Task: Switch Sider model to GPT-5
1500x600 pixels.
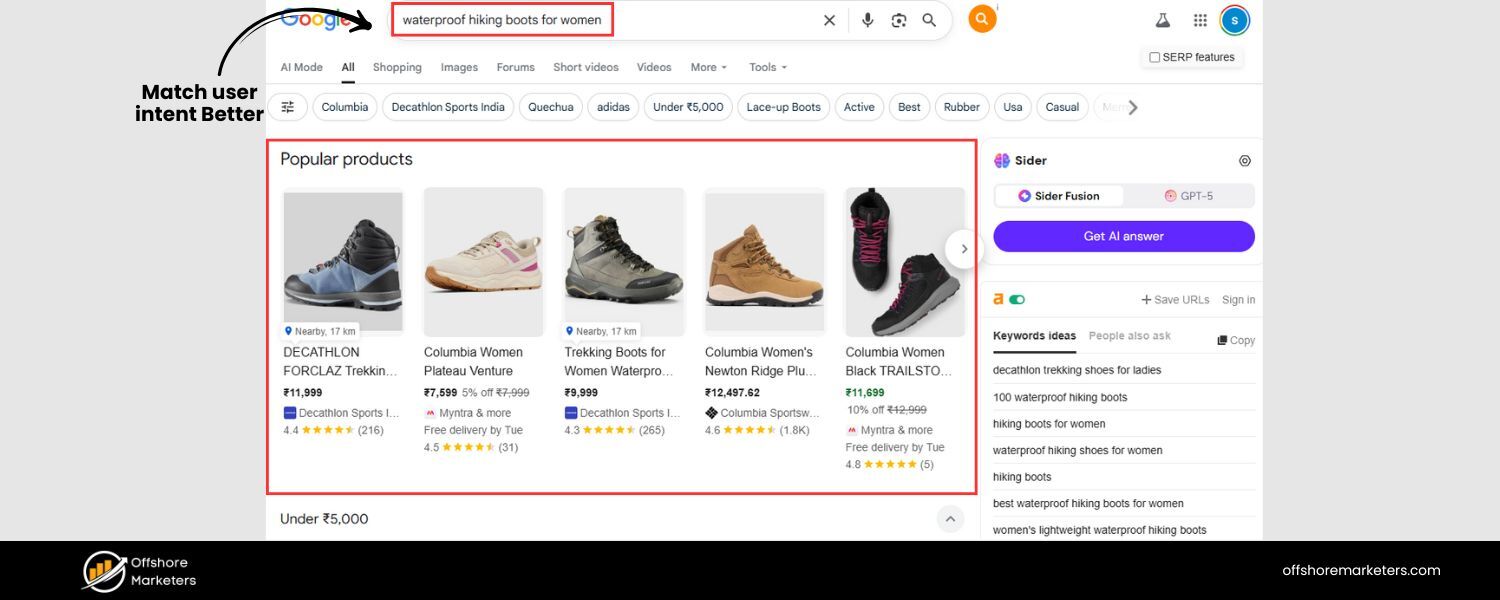Action: tap(1190, 195)
